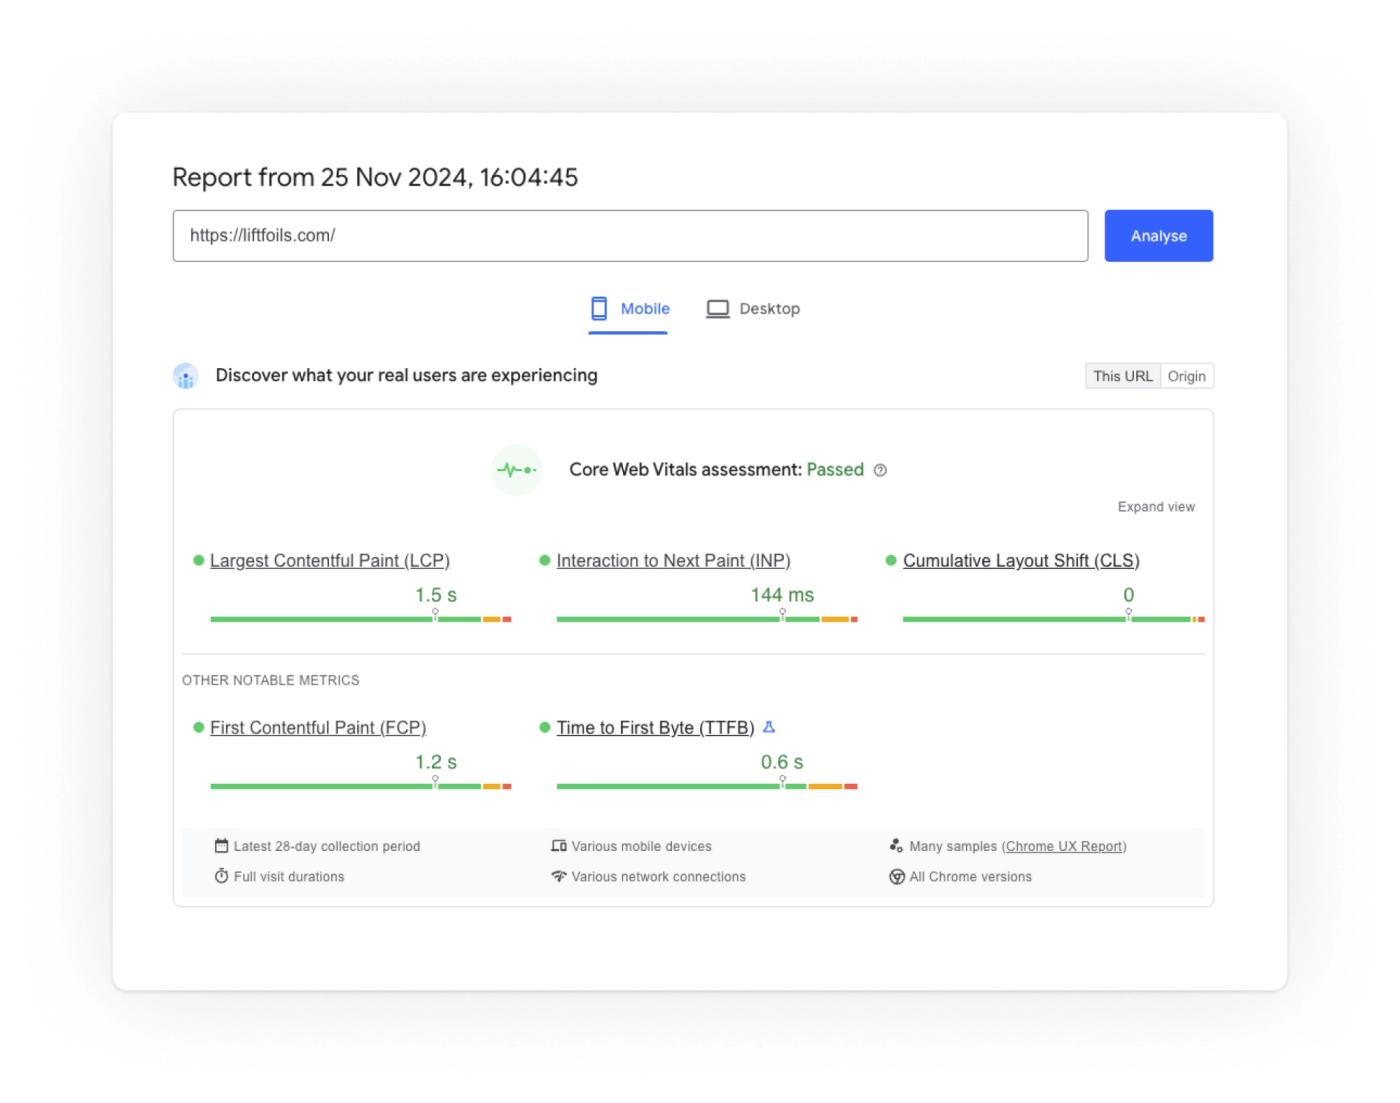Click the blue Analyse button

click(x=1159, y=236)
